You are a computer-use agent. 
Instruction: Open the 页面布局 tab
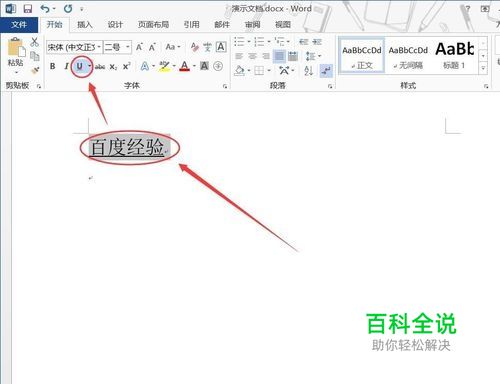tap(153, 24)
